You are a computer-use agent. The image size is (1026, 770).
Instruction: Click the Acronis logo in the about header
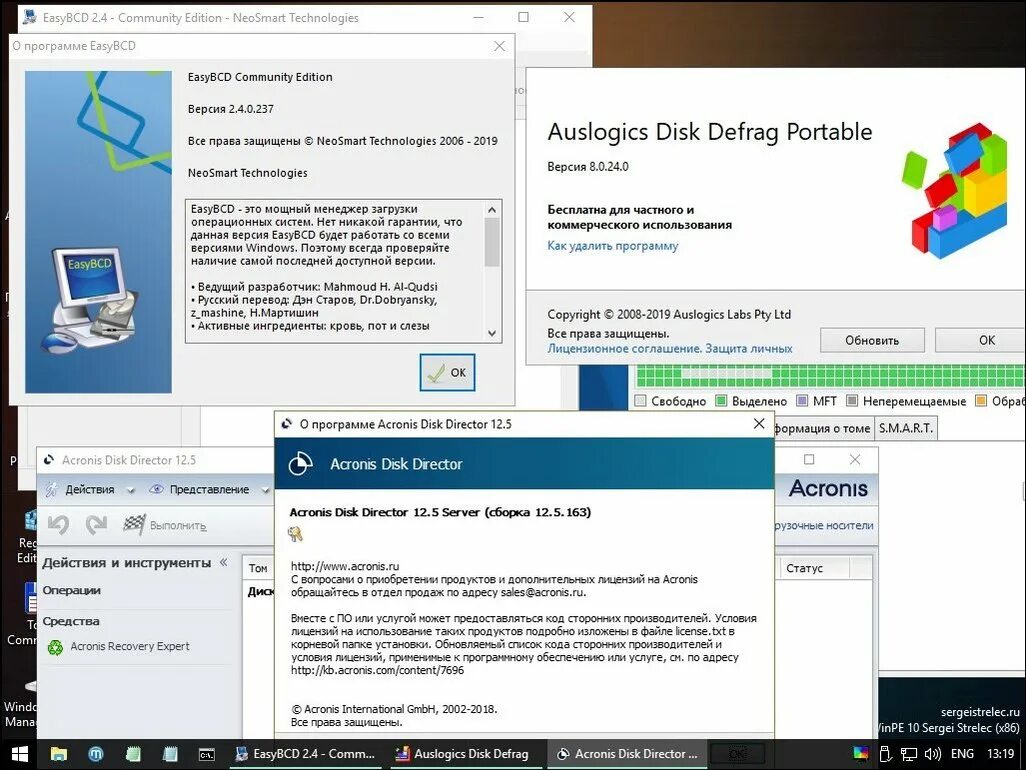tap(300, 463)
